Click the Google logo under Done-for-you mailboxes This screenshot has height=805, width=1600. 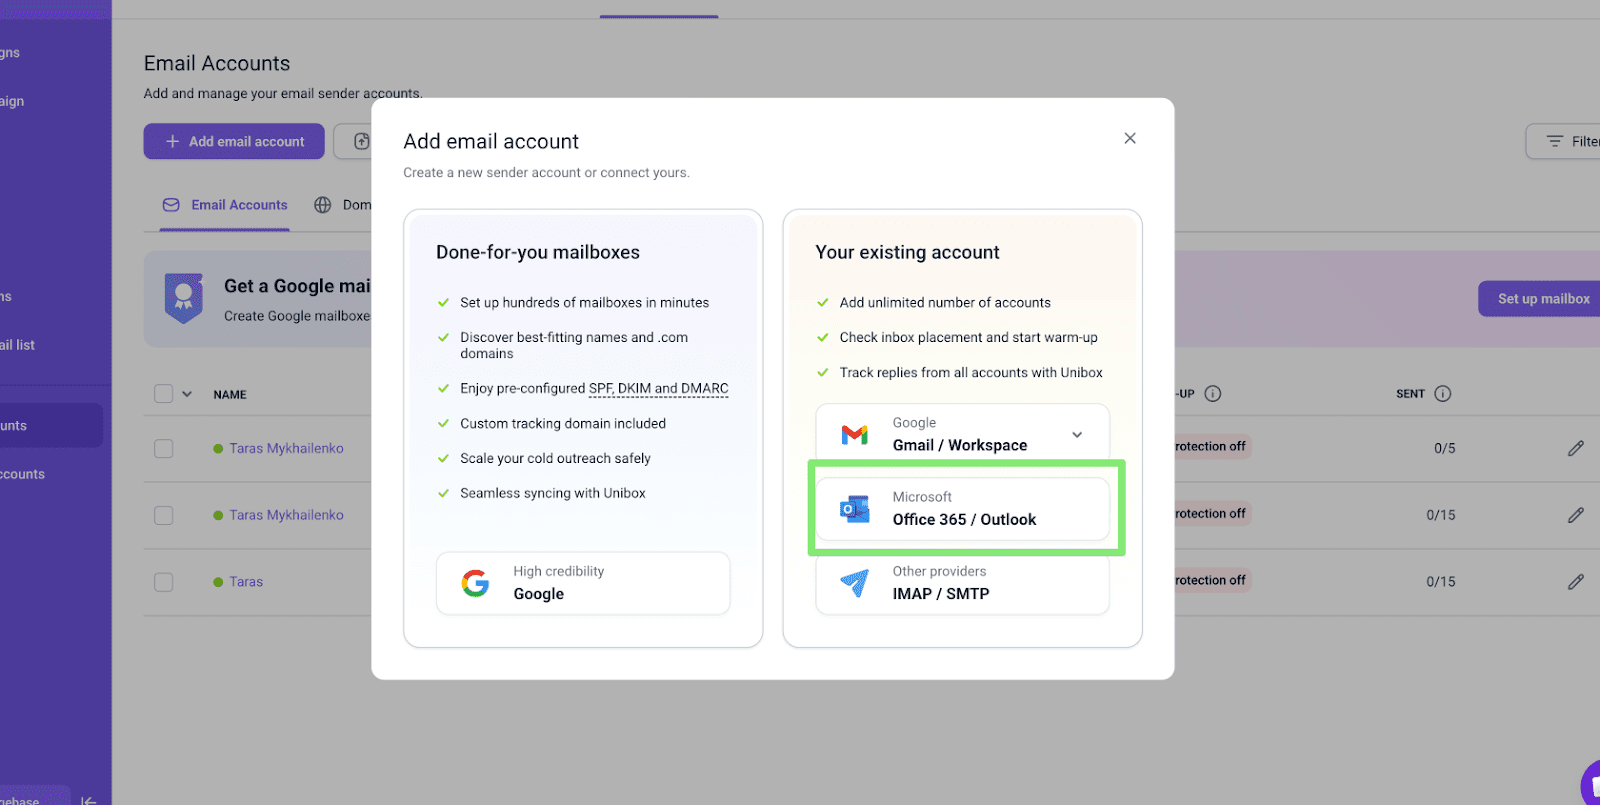point(475,583)
